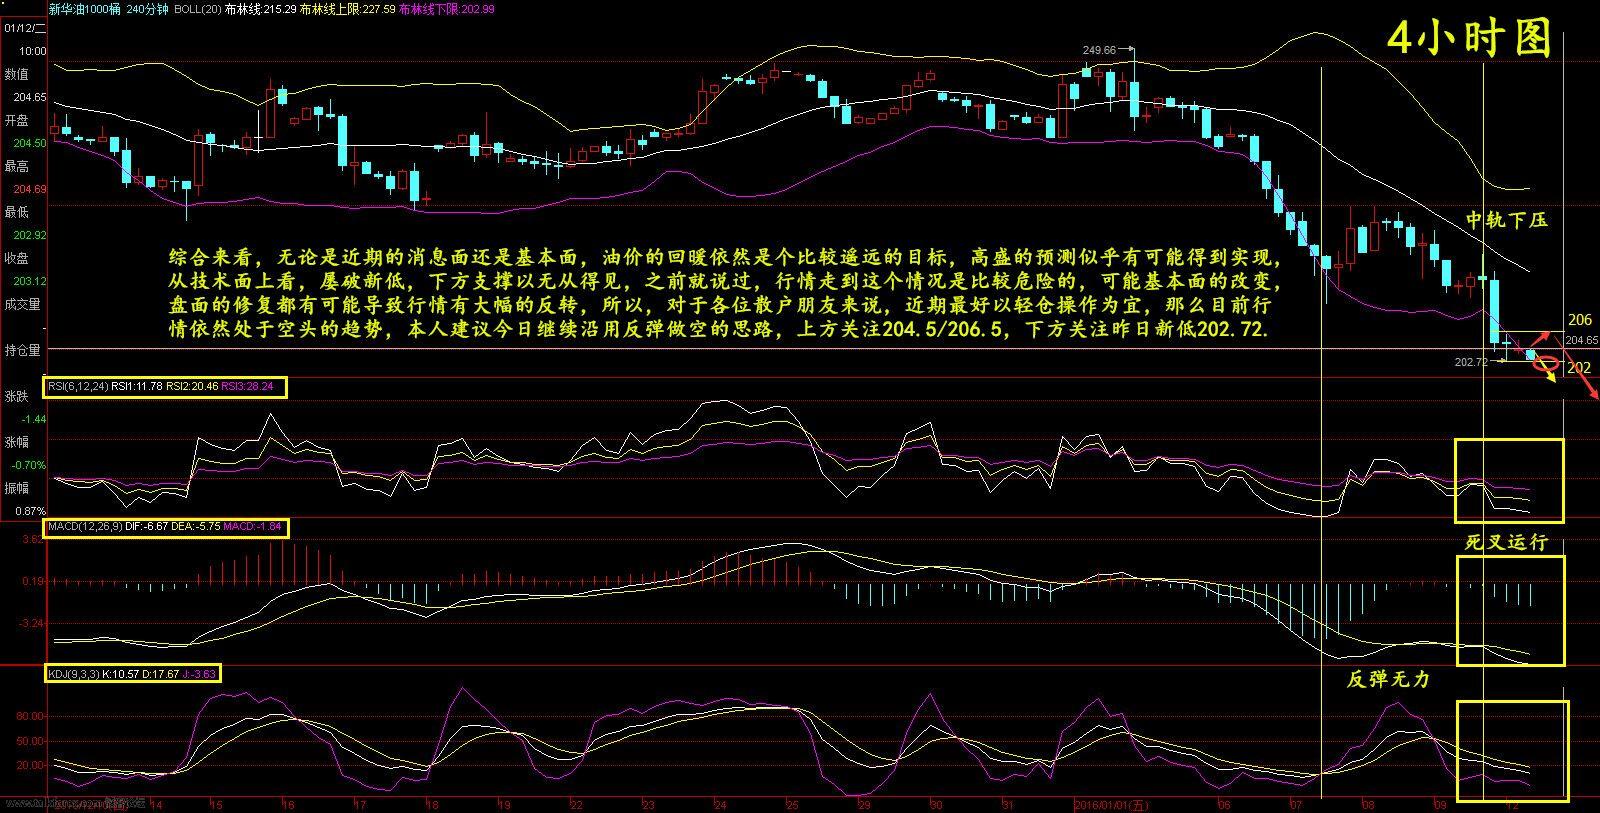Jump to 2016/01/01(五) on time axis
Image resolution: width=1600 pixels, height=813 pixels.
(1110, 805)
